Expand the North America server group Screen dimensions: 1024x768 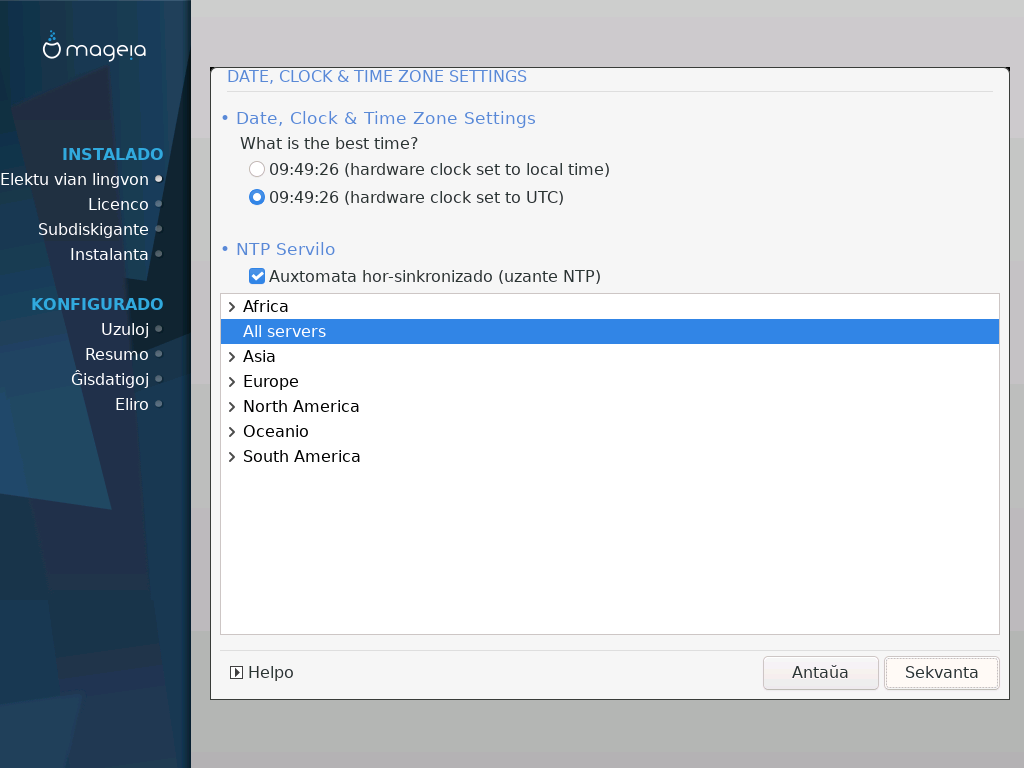point(232,407)
